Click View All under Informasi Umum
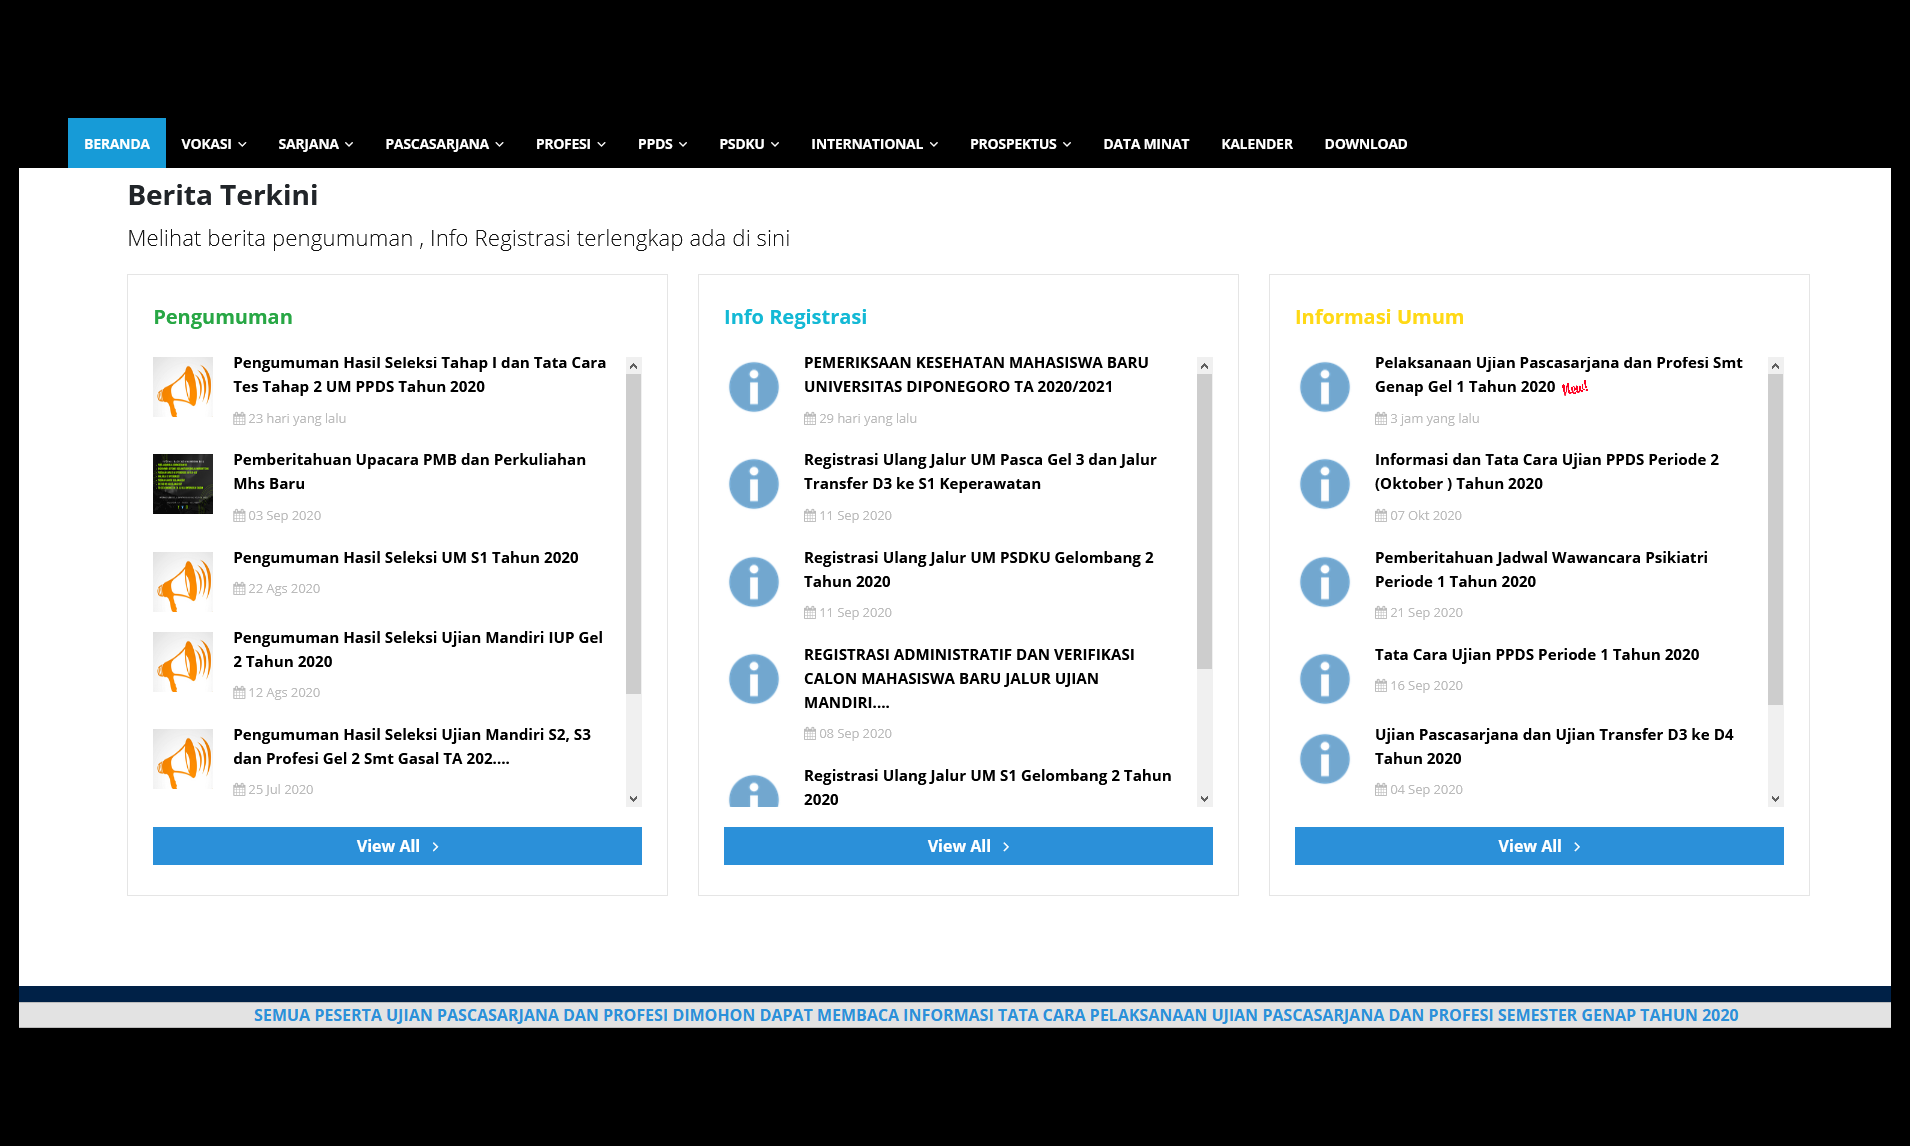 (x=1538, y=846)
